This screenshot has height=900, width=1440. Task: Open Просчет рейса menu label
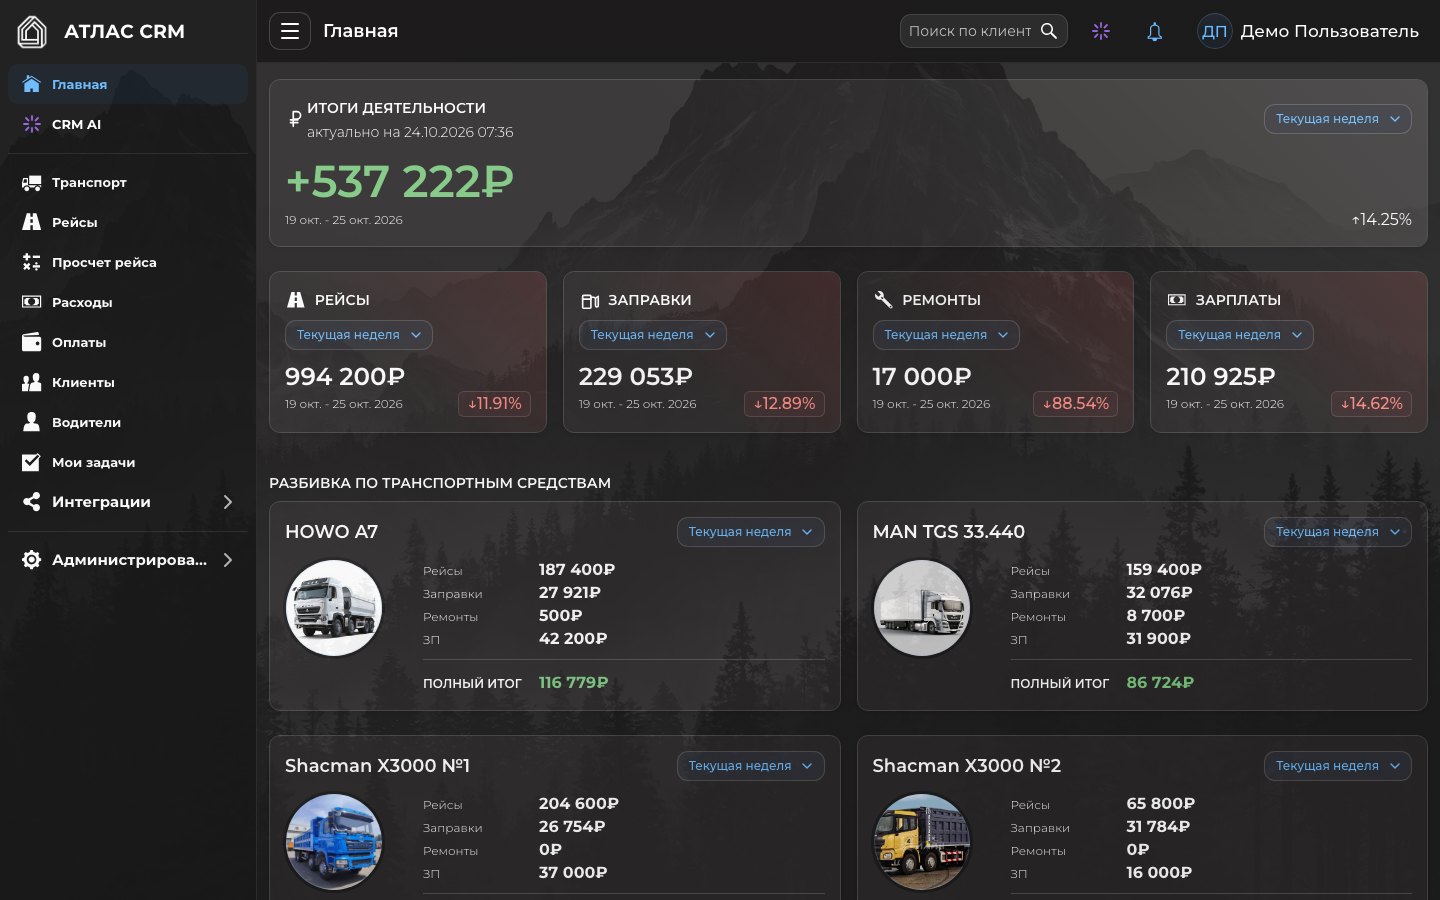tap(104, 262)
